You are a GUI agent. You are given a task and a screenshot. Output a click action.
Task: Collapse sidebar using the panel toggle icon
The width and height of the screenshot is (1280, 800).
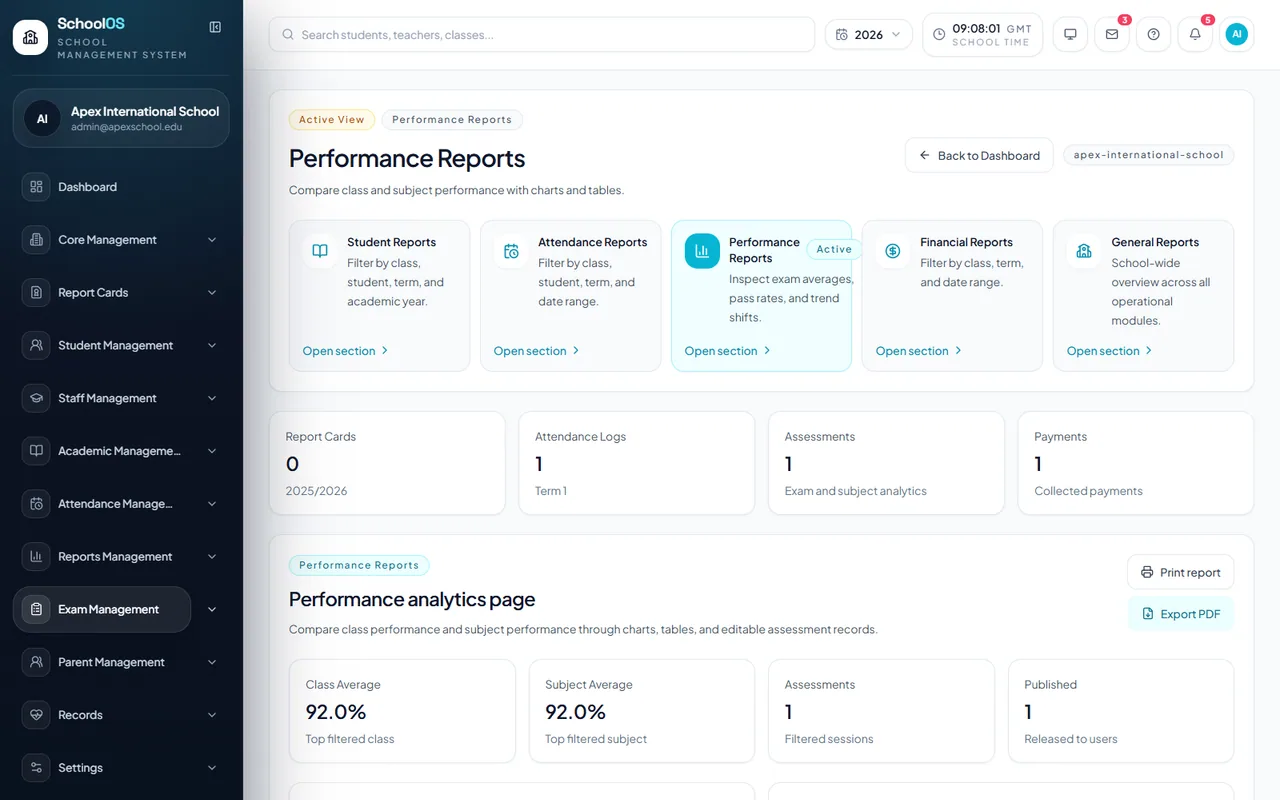pyautogui.click(x=215, y=27)
